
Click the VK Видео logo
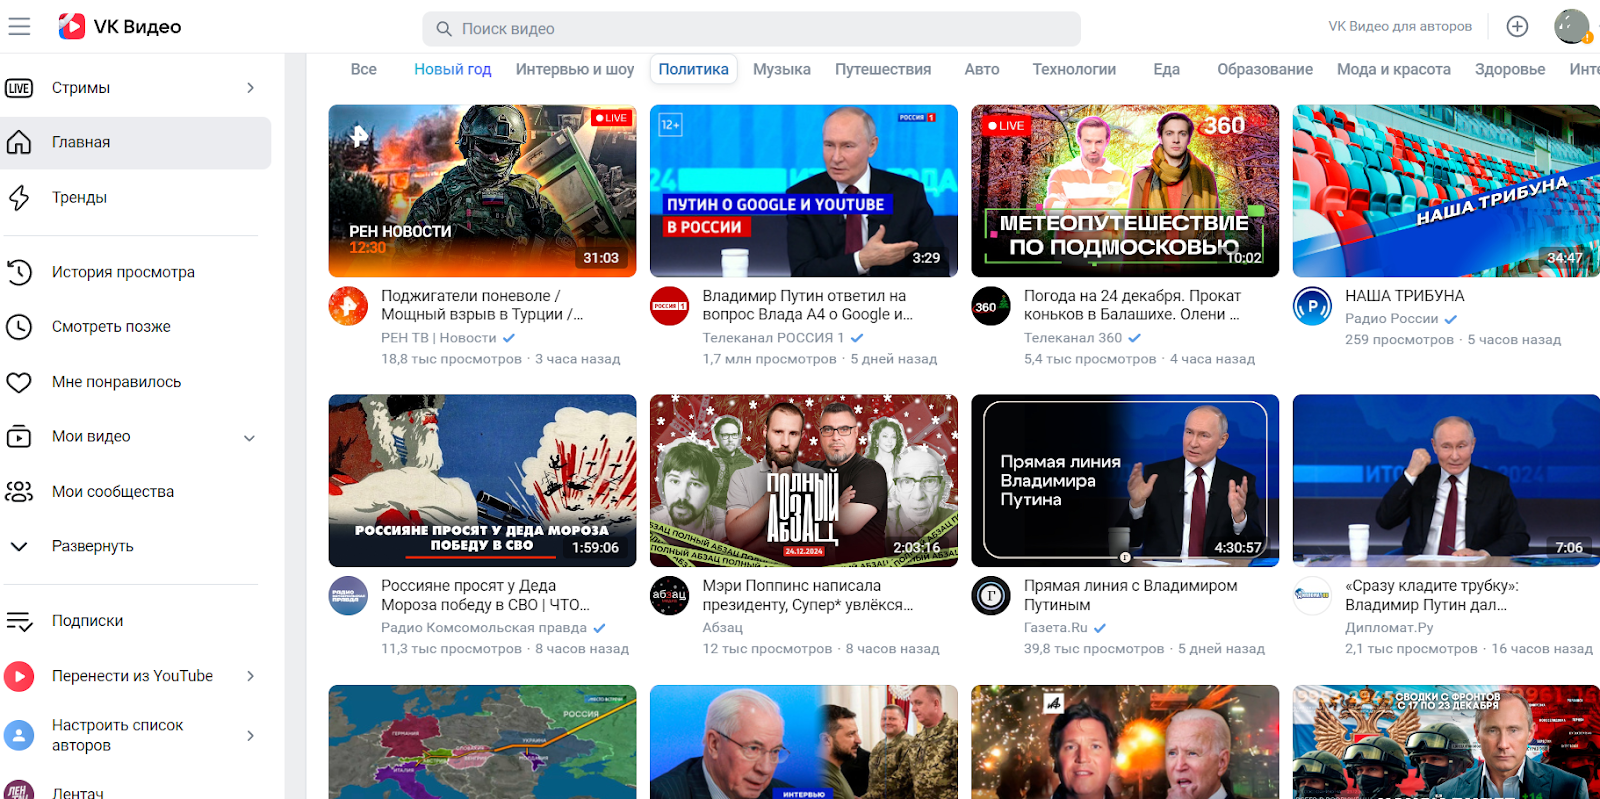pyautogui.click(x=120, y=27)
